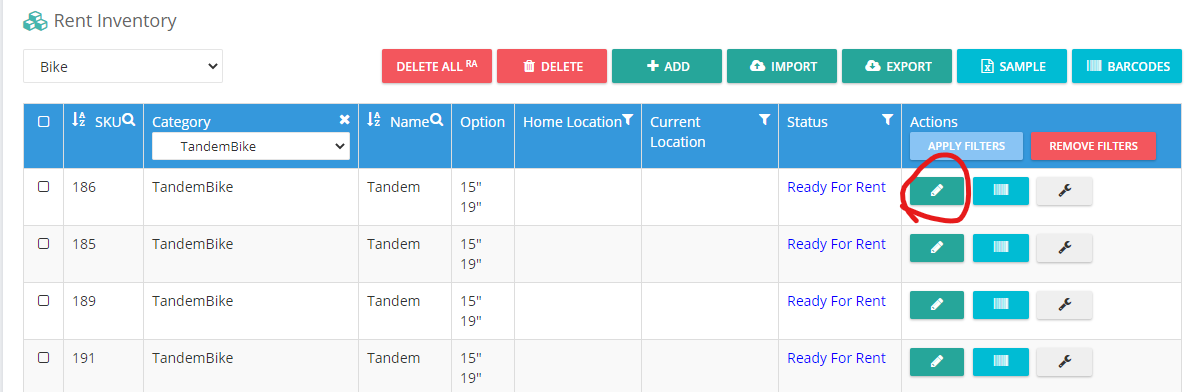Click the edit pencil icon for SKU 191

pos(936,362)
